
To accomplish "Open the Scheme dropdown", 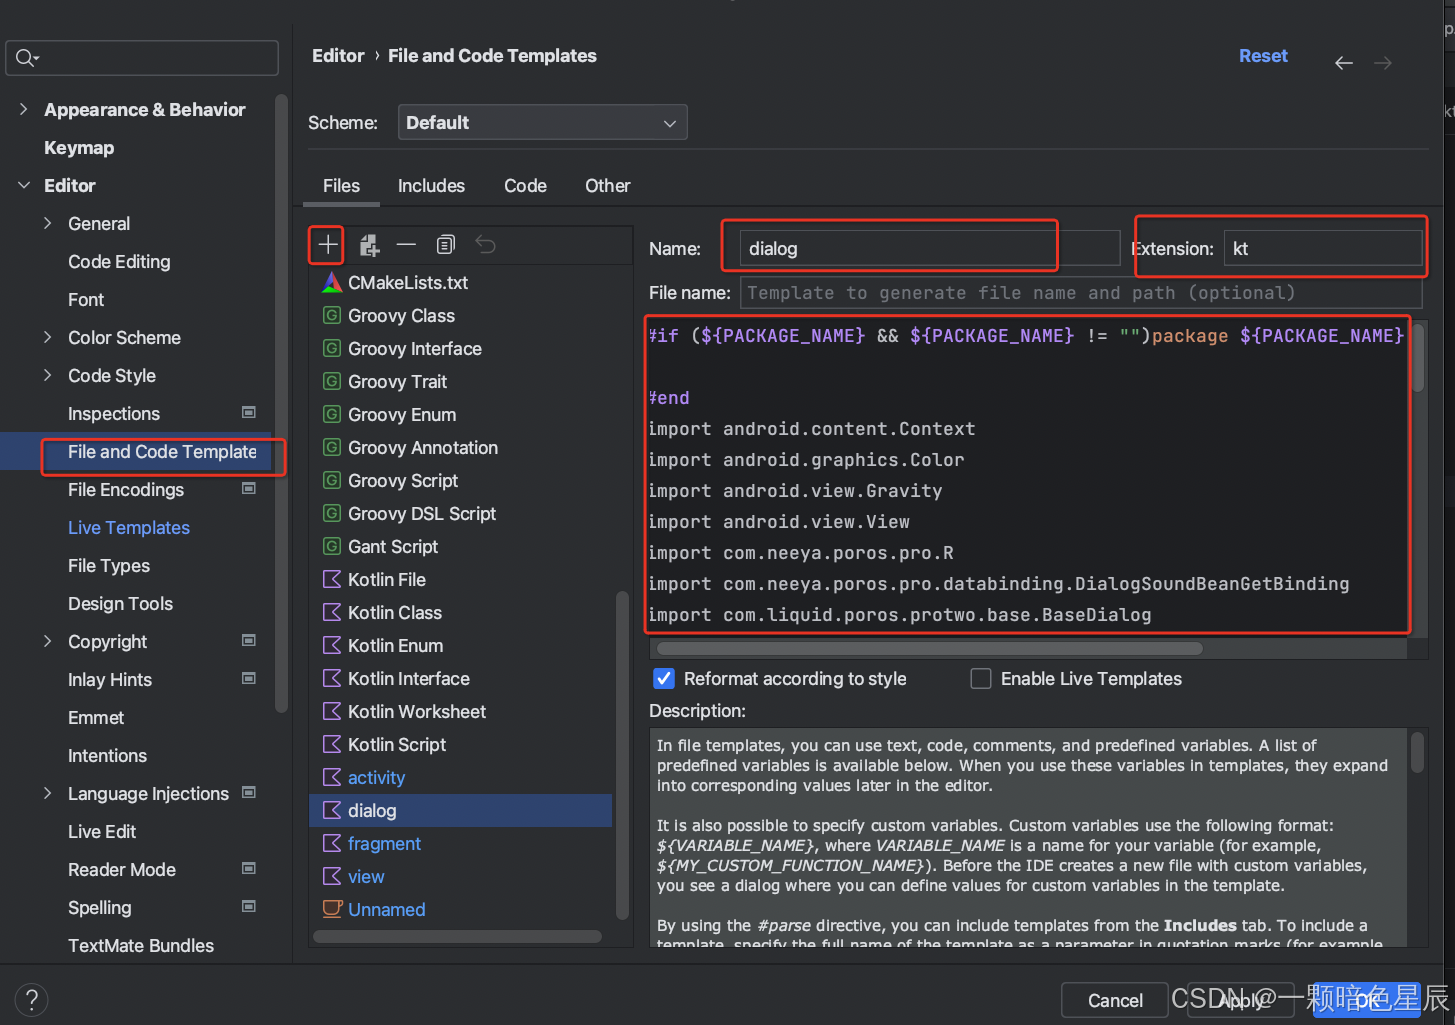I will (542, 123).
